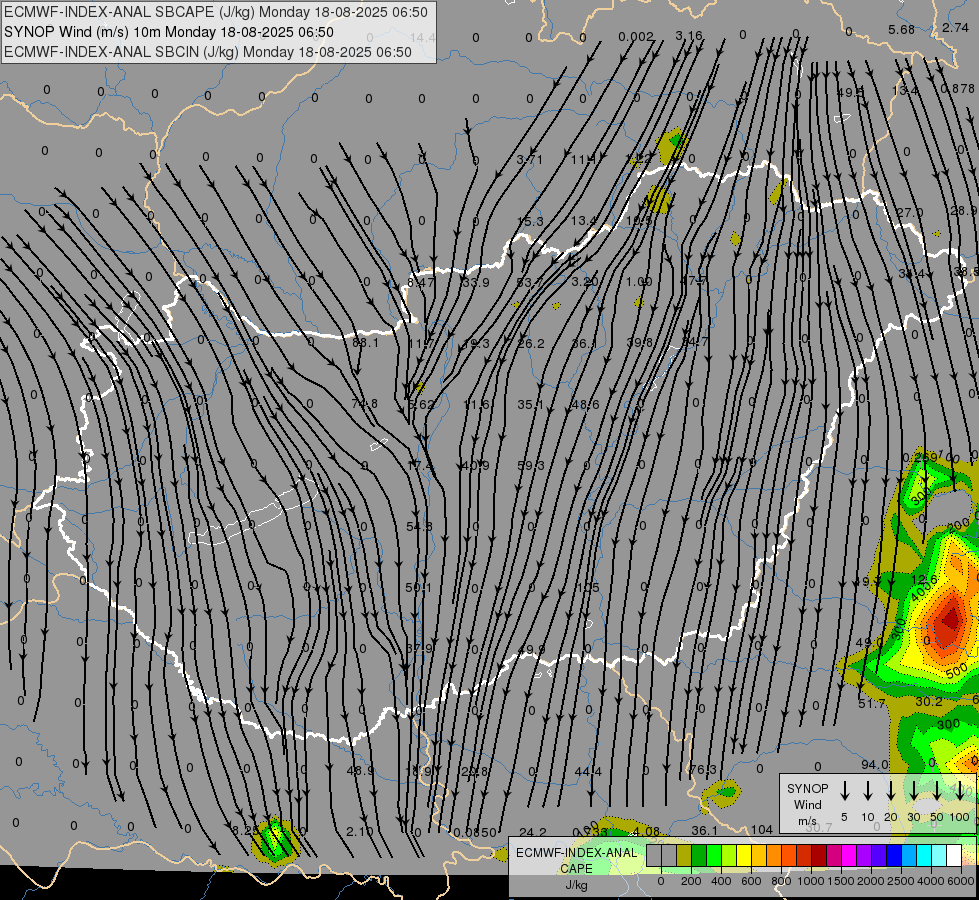
Task: Select the olive swatch in the CAPE legend
Action: (684, 855)
